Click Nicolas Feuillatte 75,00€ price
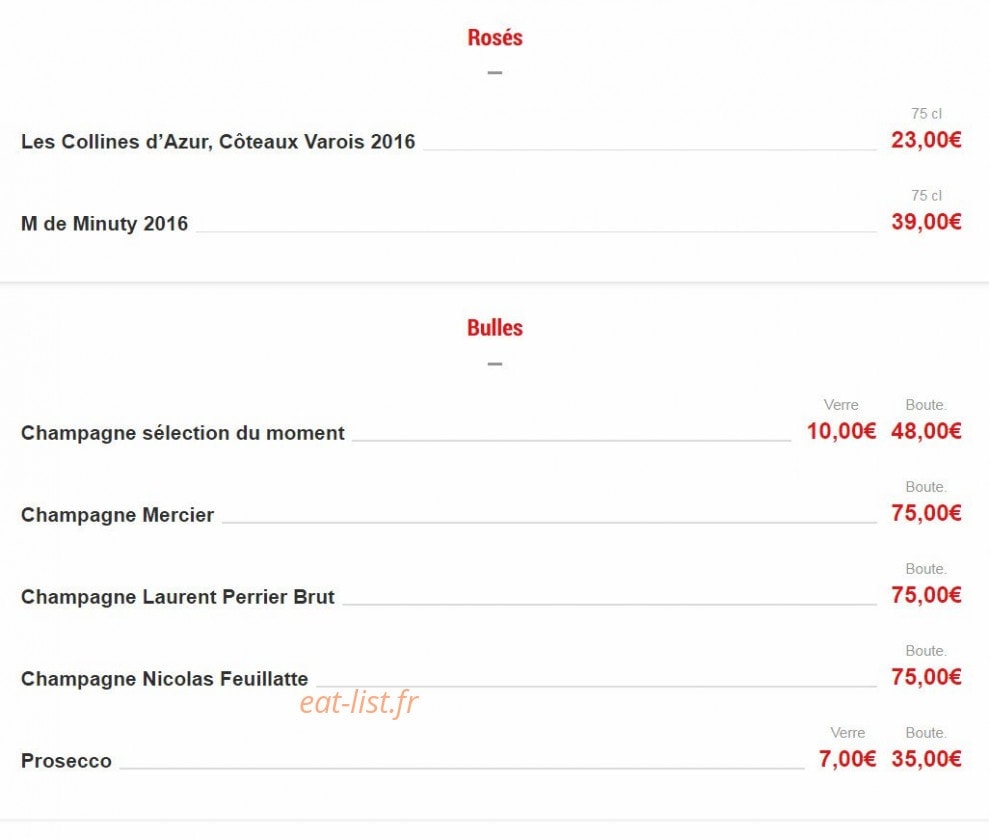This screenshot has height=839, width=989. click(926, 677)
